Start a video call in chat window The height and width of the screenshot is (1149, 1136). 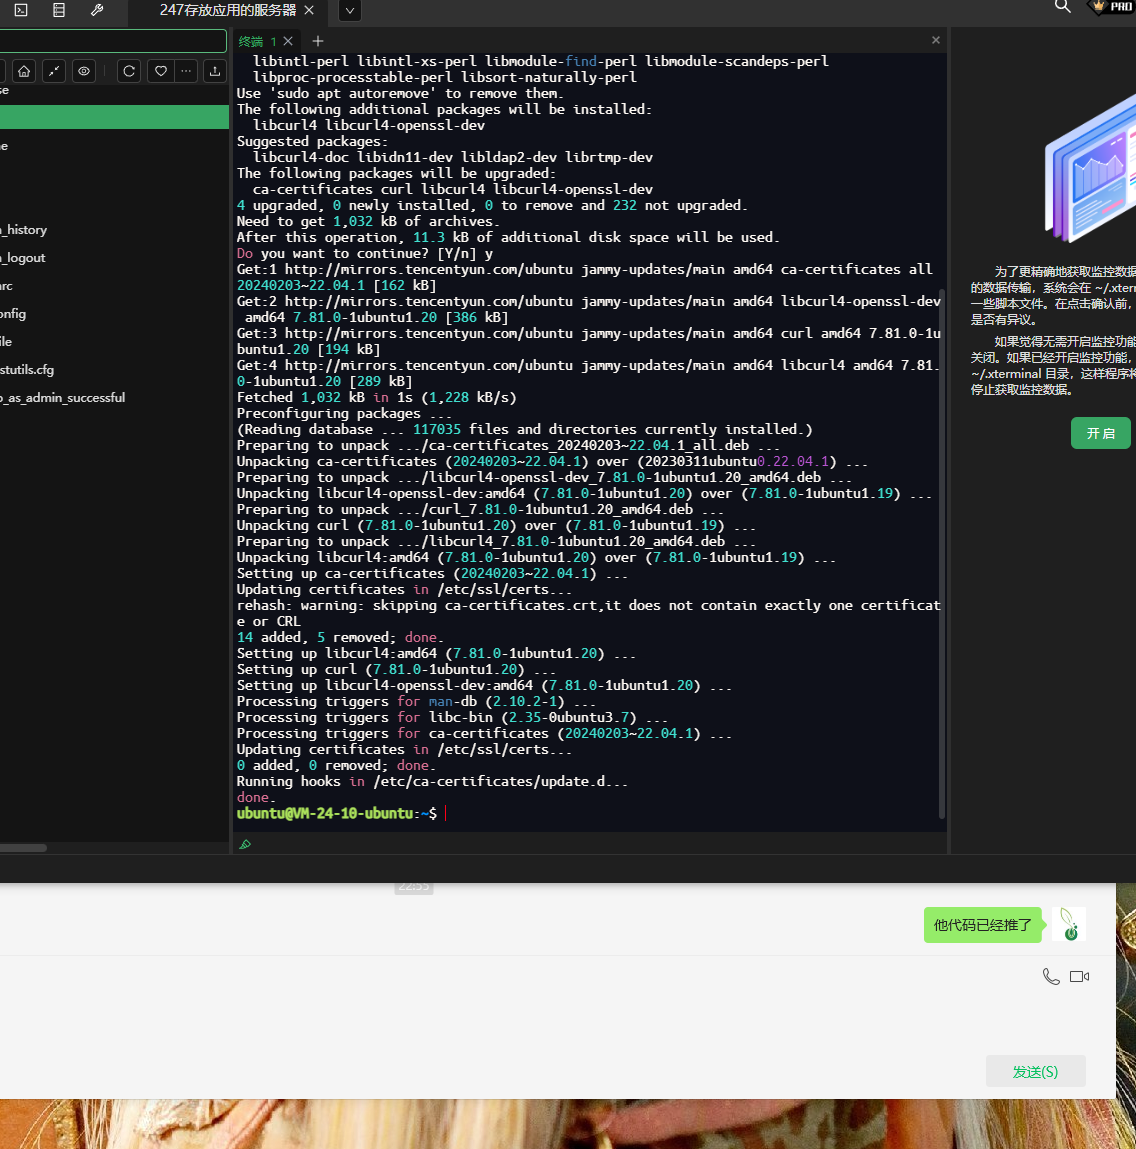click(x=1080, y=976)
